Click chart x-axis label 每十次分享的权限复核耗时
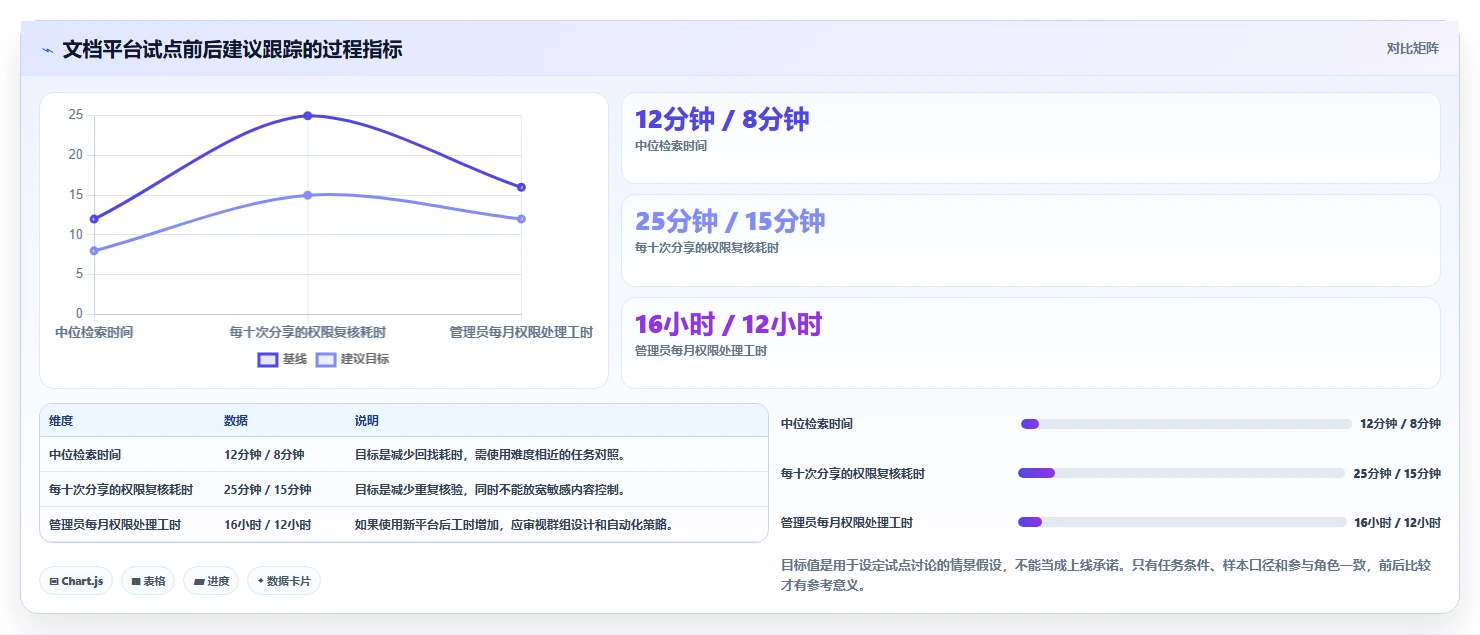This screenshot has height=635, width=1480. (308, 332)
